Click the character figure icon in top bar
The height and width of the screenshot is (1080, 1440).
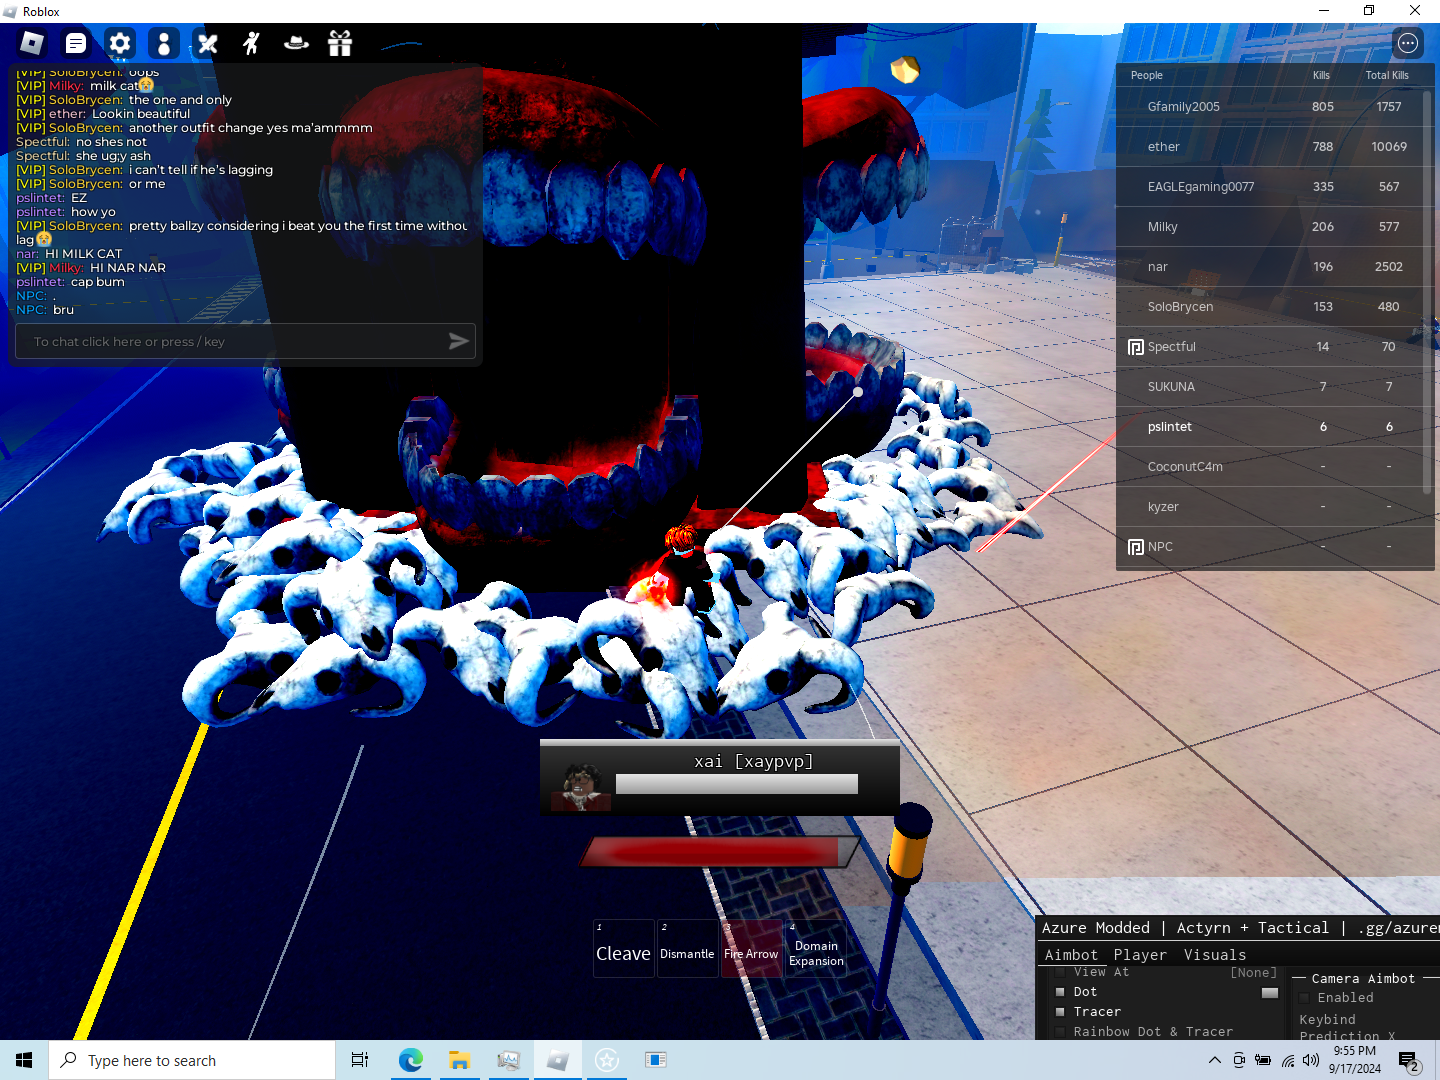(x=164, y=43)
